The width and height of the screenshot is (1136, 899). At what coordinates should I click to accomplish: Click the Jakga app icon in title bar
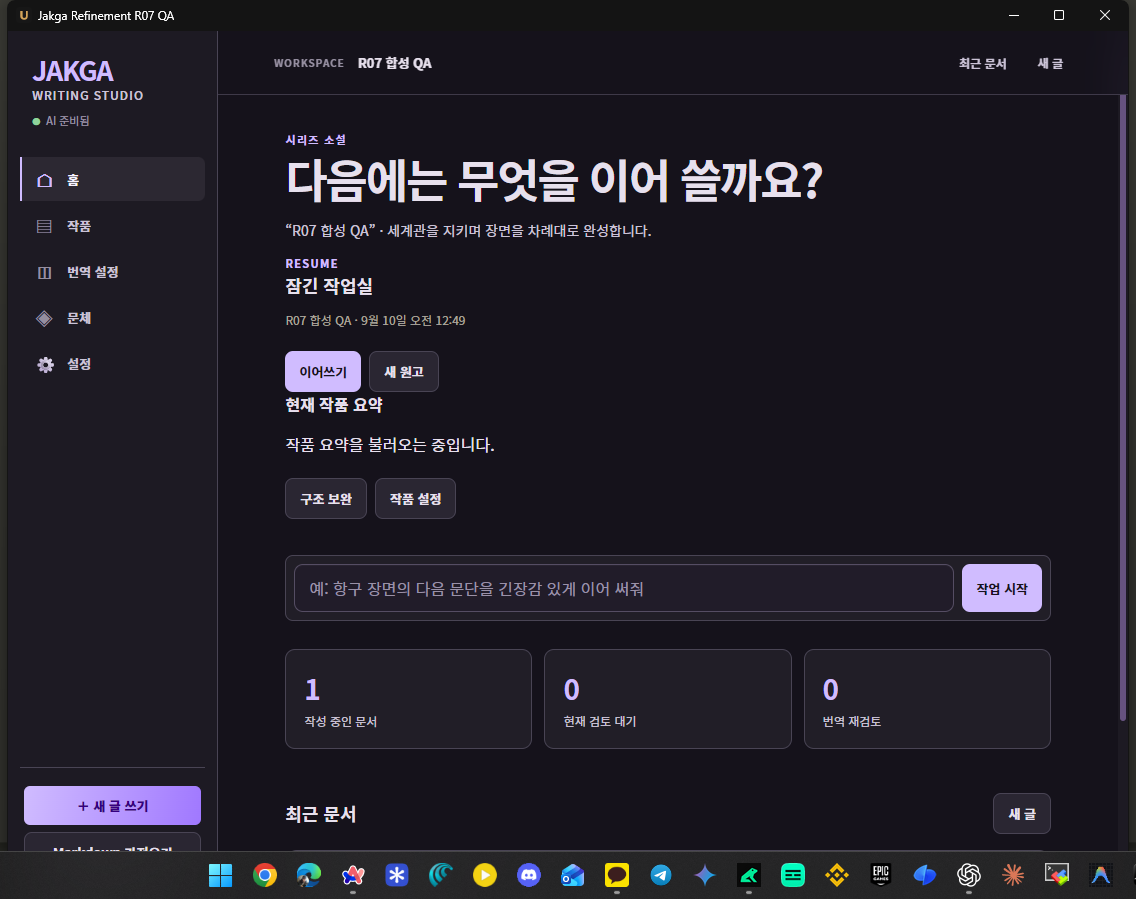[x=24, y=15]
